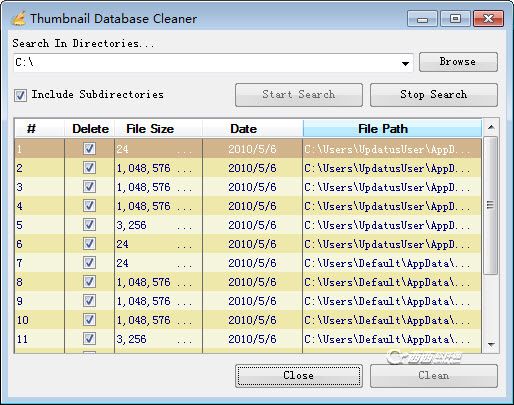Image resolution: width=514 pixels, height=405 pixels.
Task: Minimize the Thumbnail Database Cleaner window
Action: (422, 19)
